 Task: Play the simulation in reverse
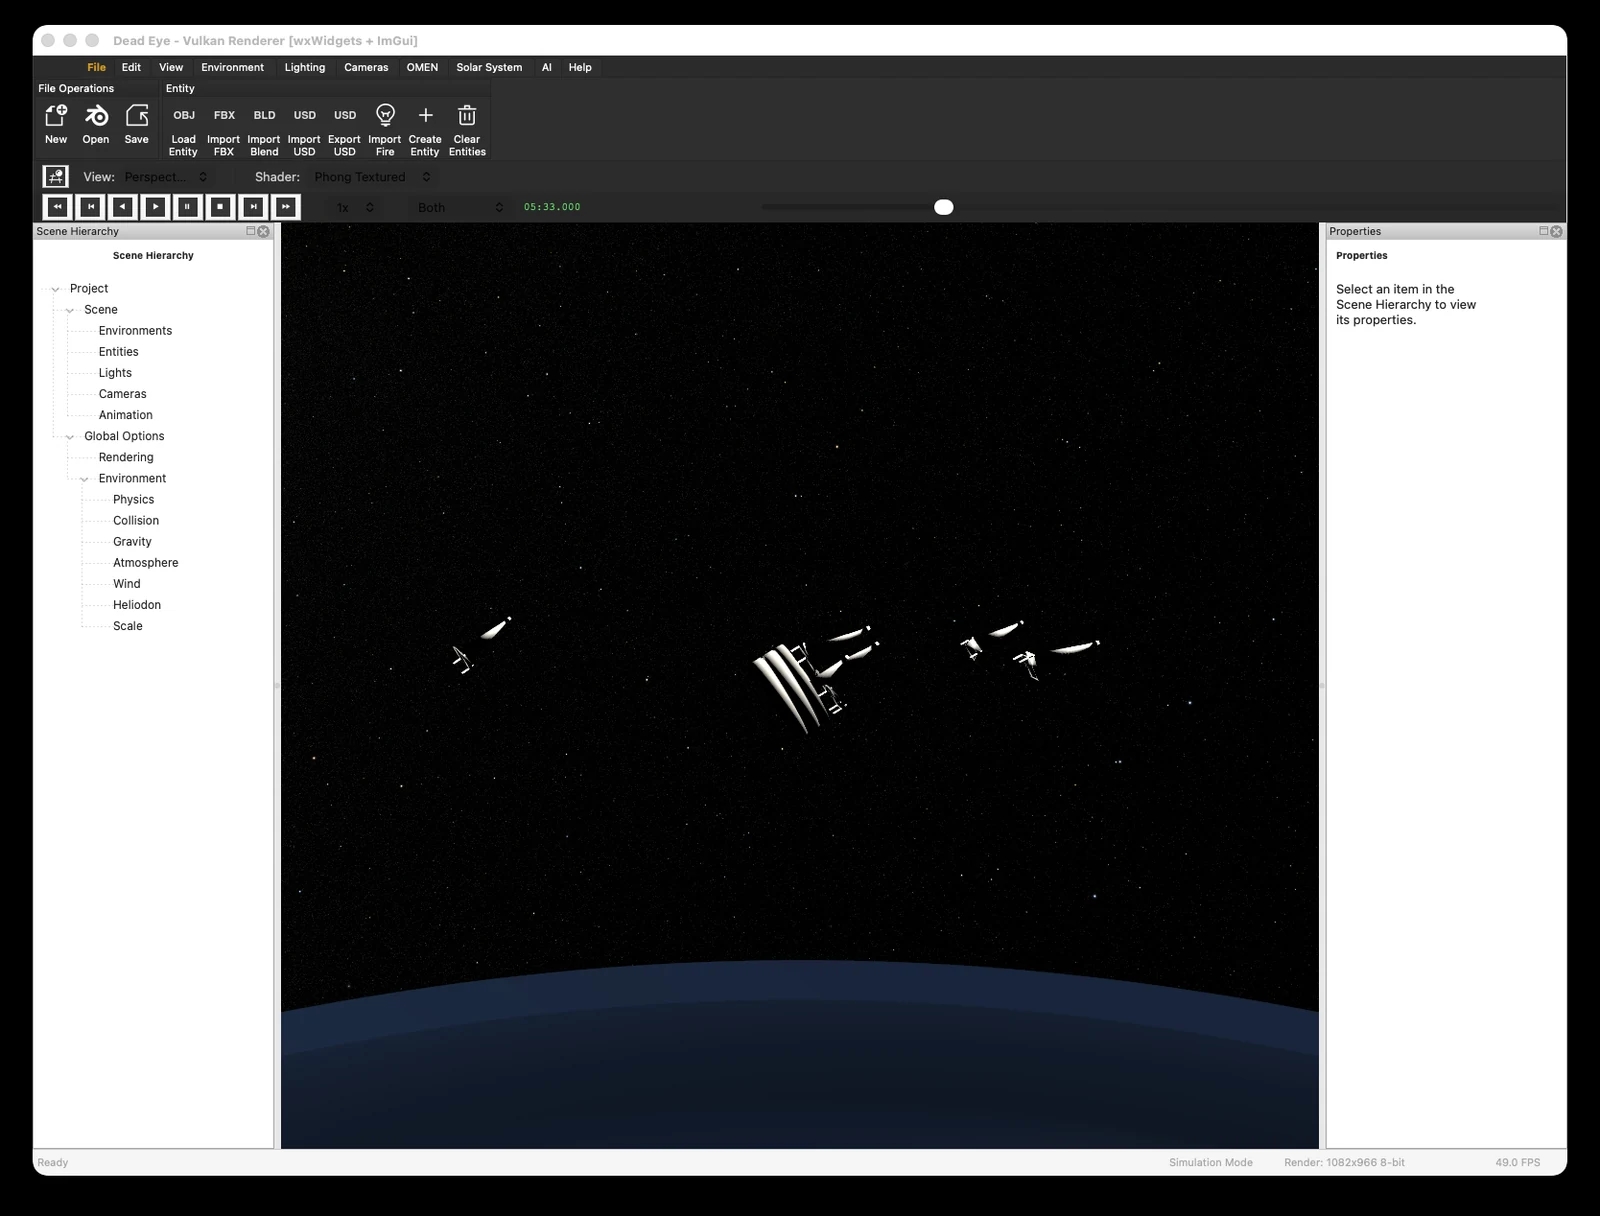tap(123, 207)
